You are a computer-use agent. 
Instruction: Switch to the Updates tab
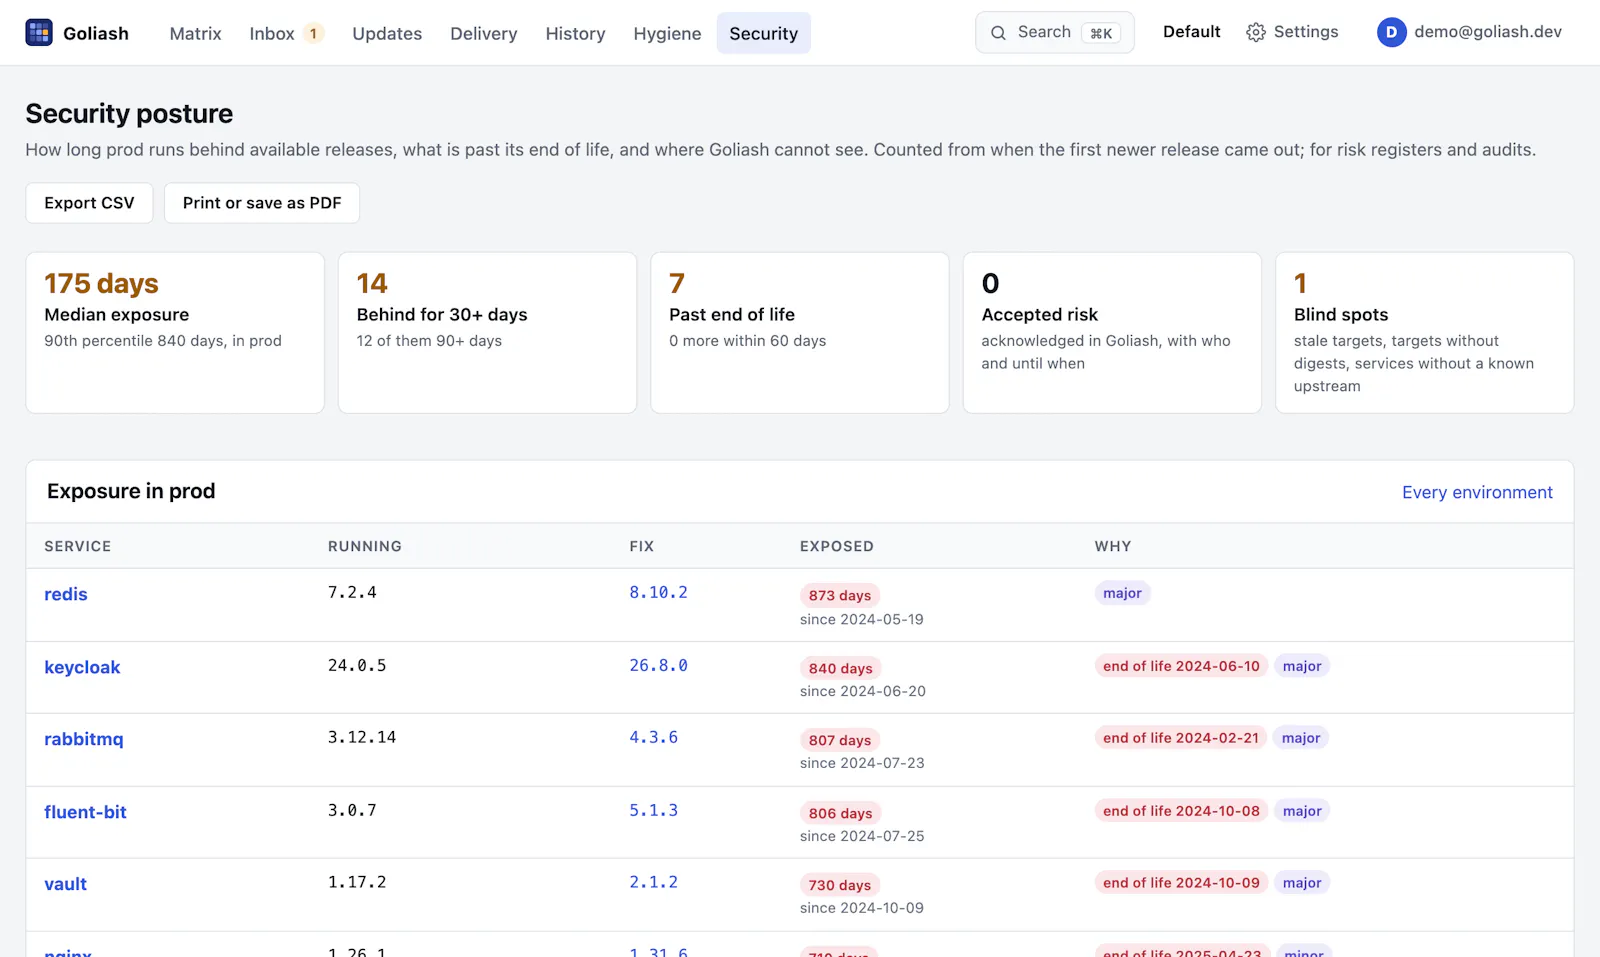pyautogui.click(x=387, y=33)
